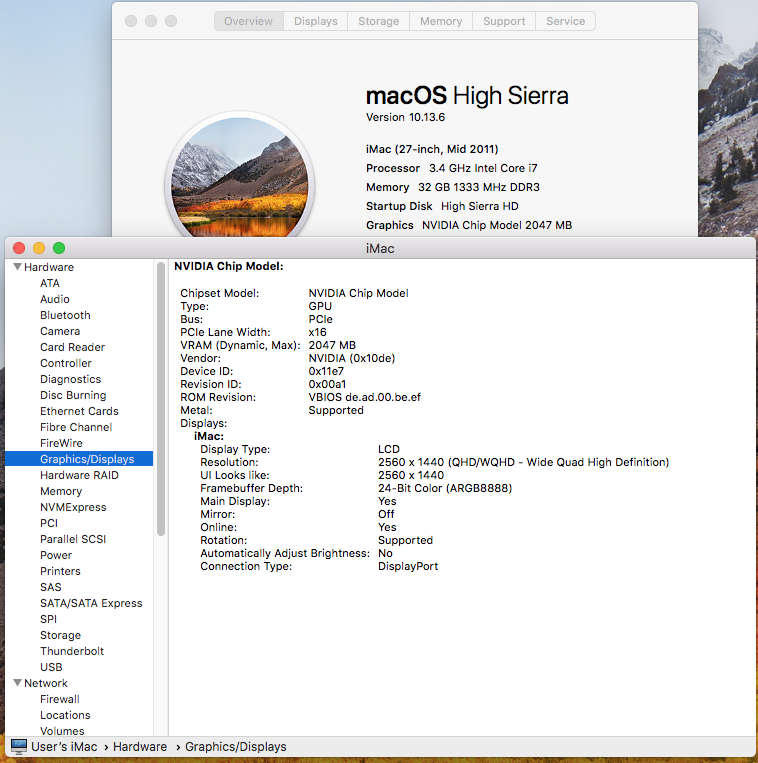Screen dimensions: 758x763
Task: Click the ROM Revision VBIOS value
Action: (364, 397)
